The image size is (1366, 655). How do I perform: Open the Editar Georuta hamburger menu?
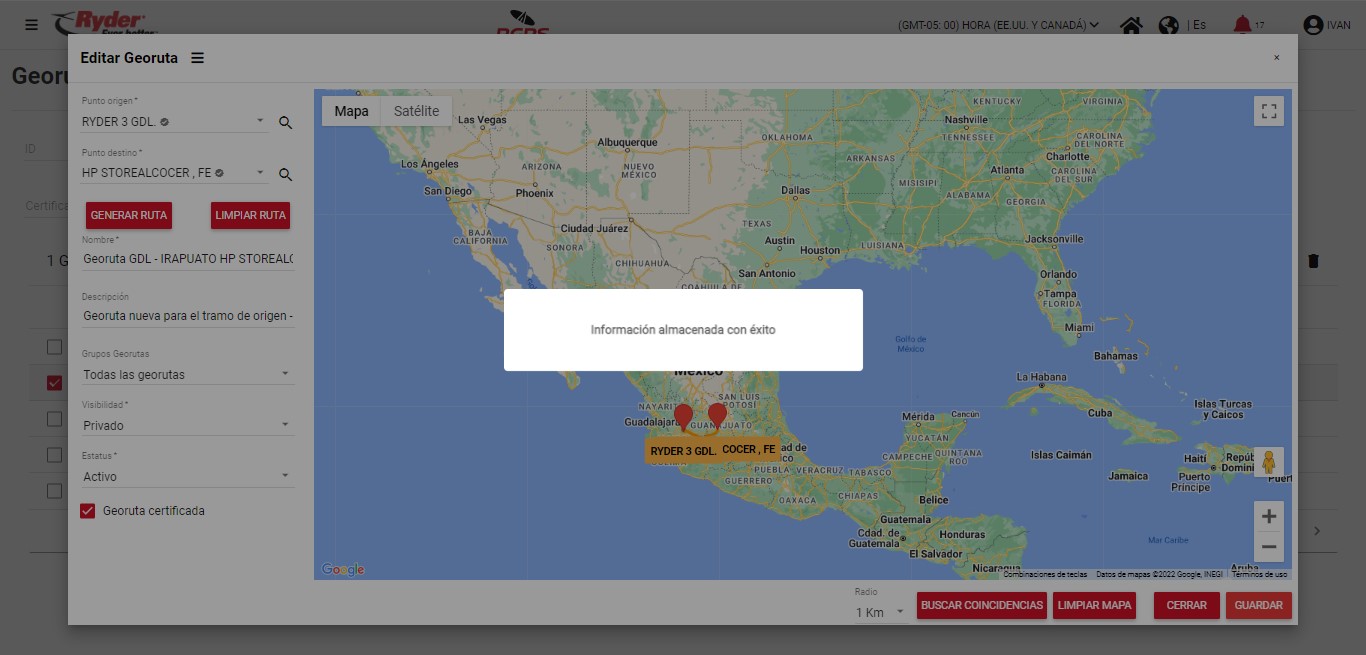point(197,58)
